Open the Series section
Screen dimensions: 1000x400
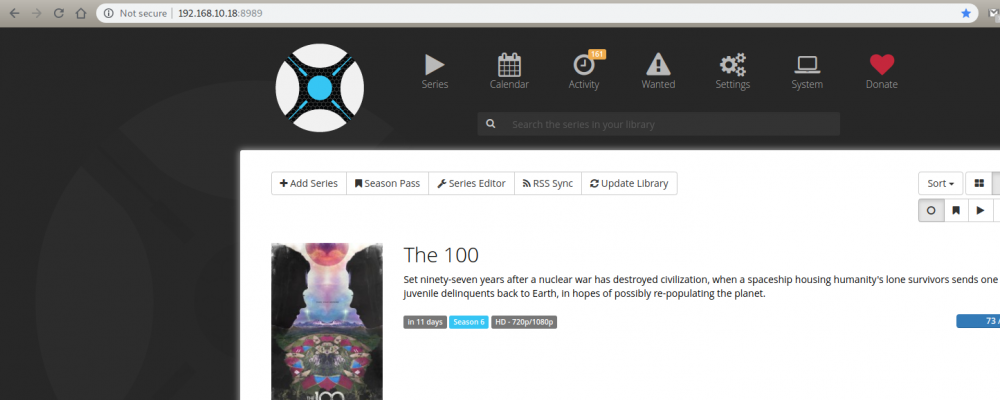pyautogui.click(x=435, y=71)
